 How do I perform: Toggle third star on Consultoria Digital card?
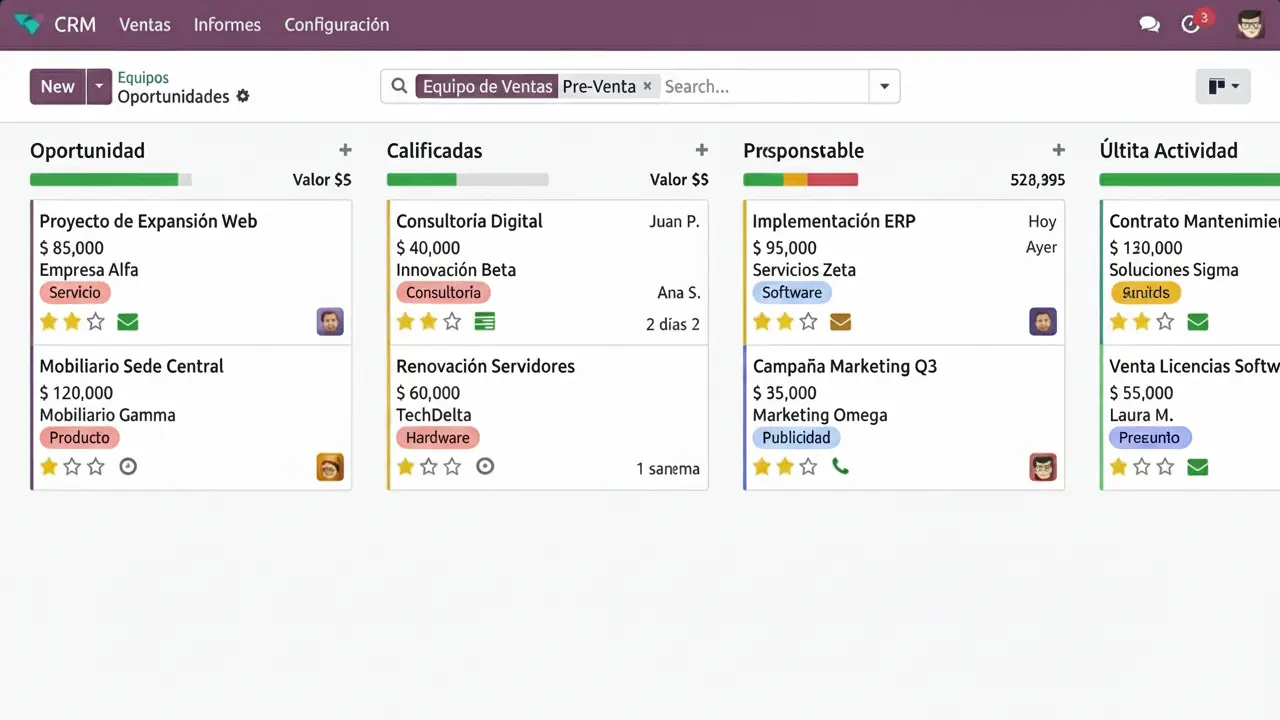452,322
